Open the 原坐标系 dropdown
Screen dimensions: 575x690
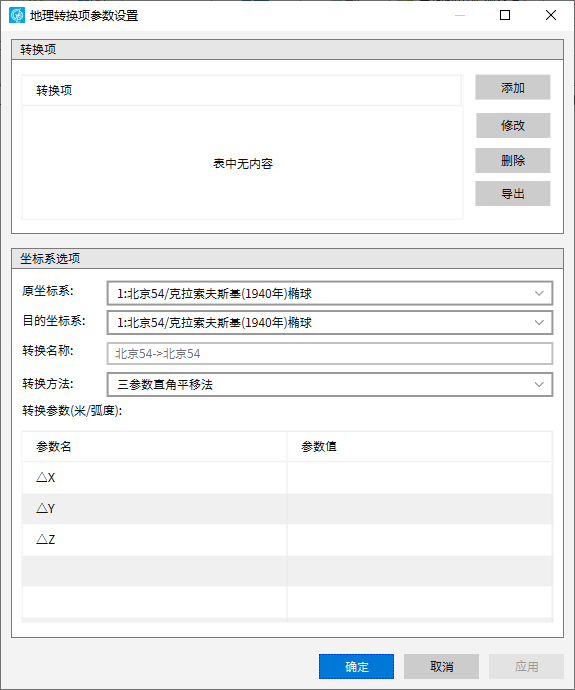coord(330,294)
